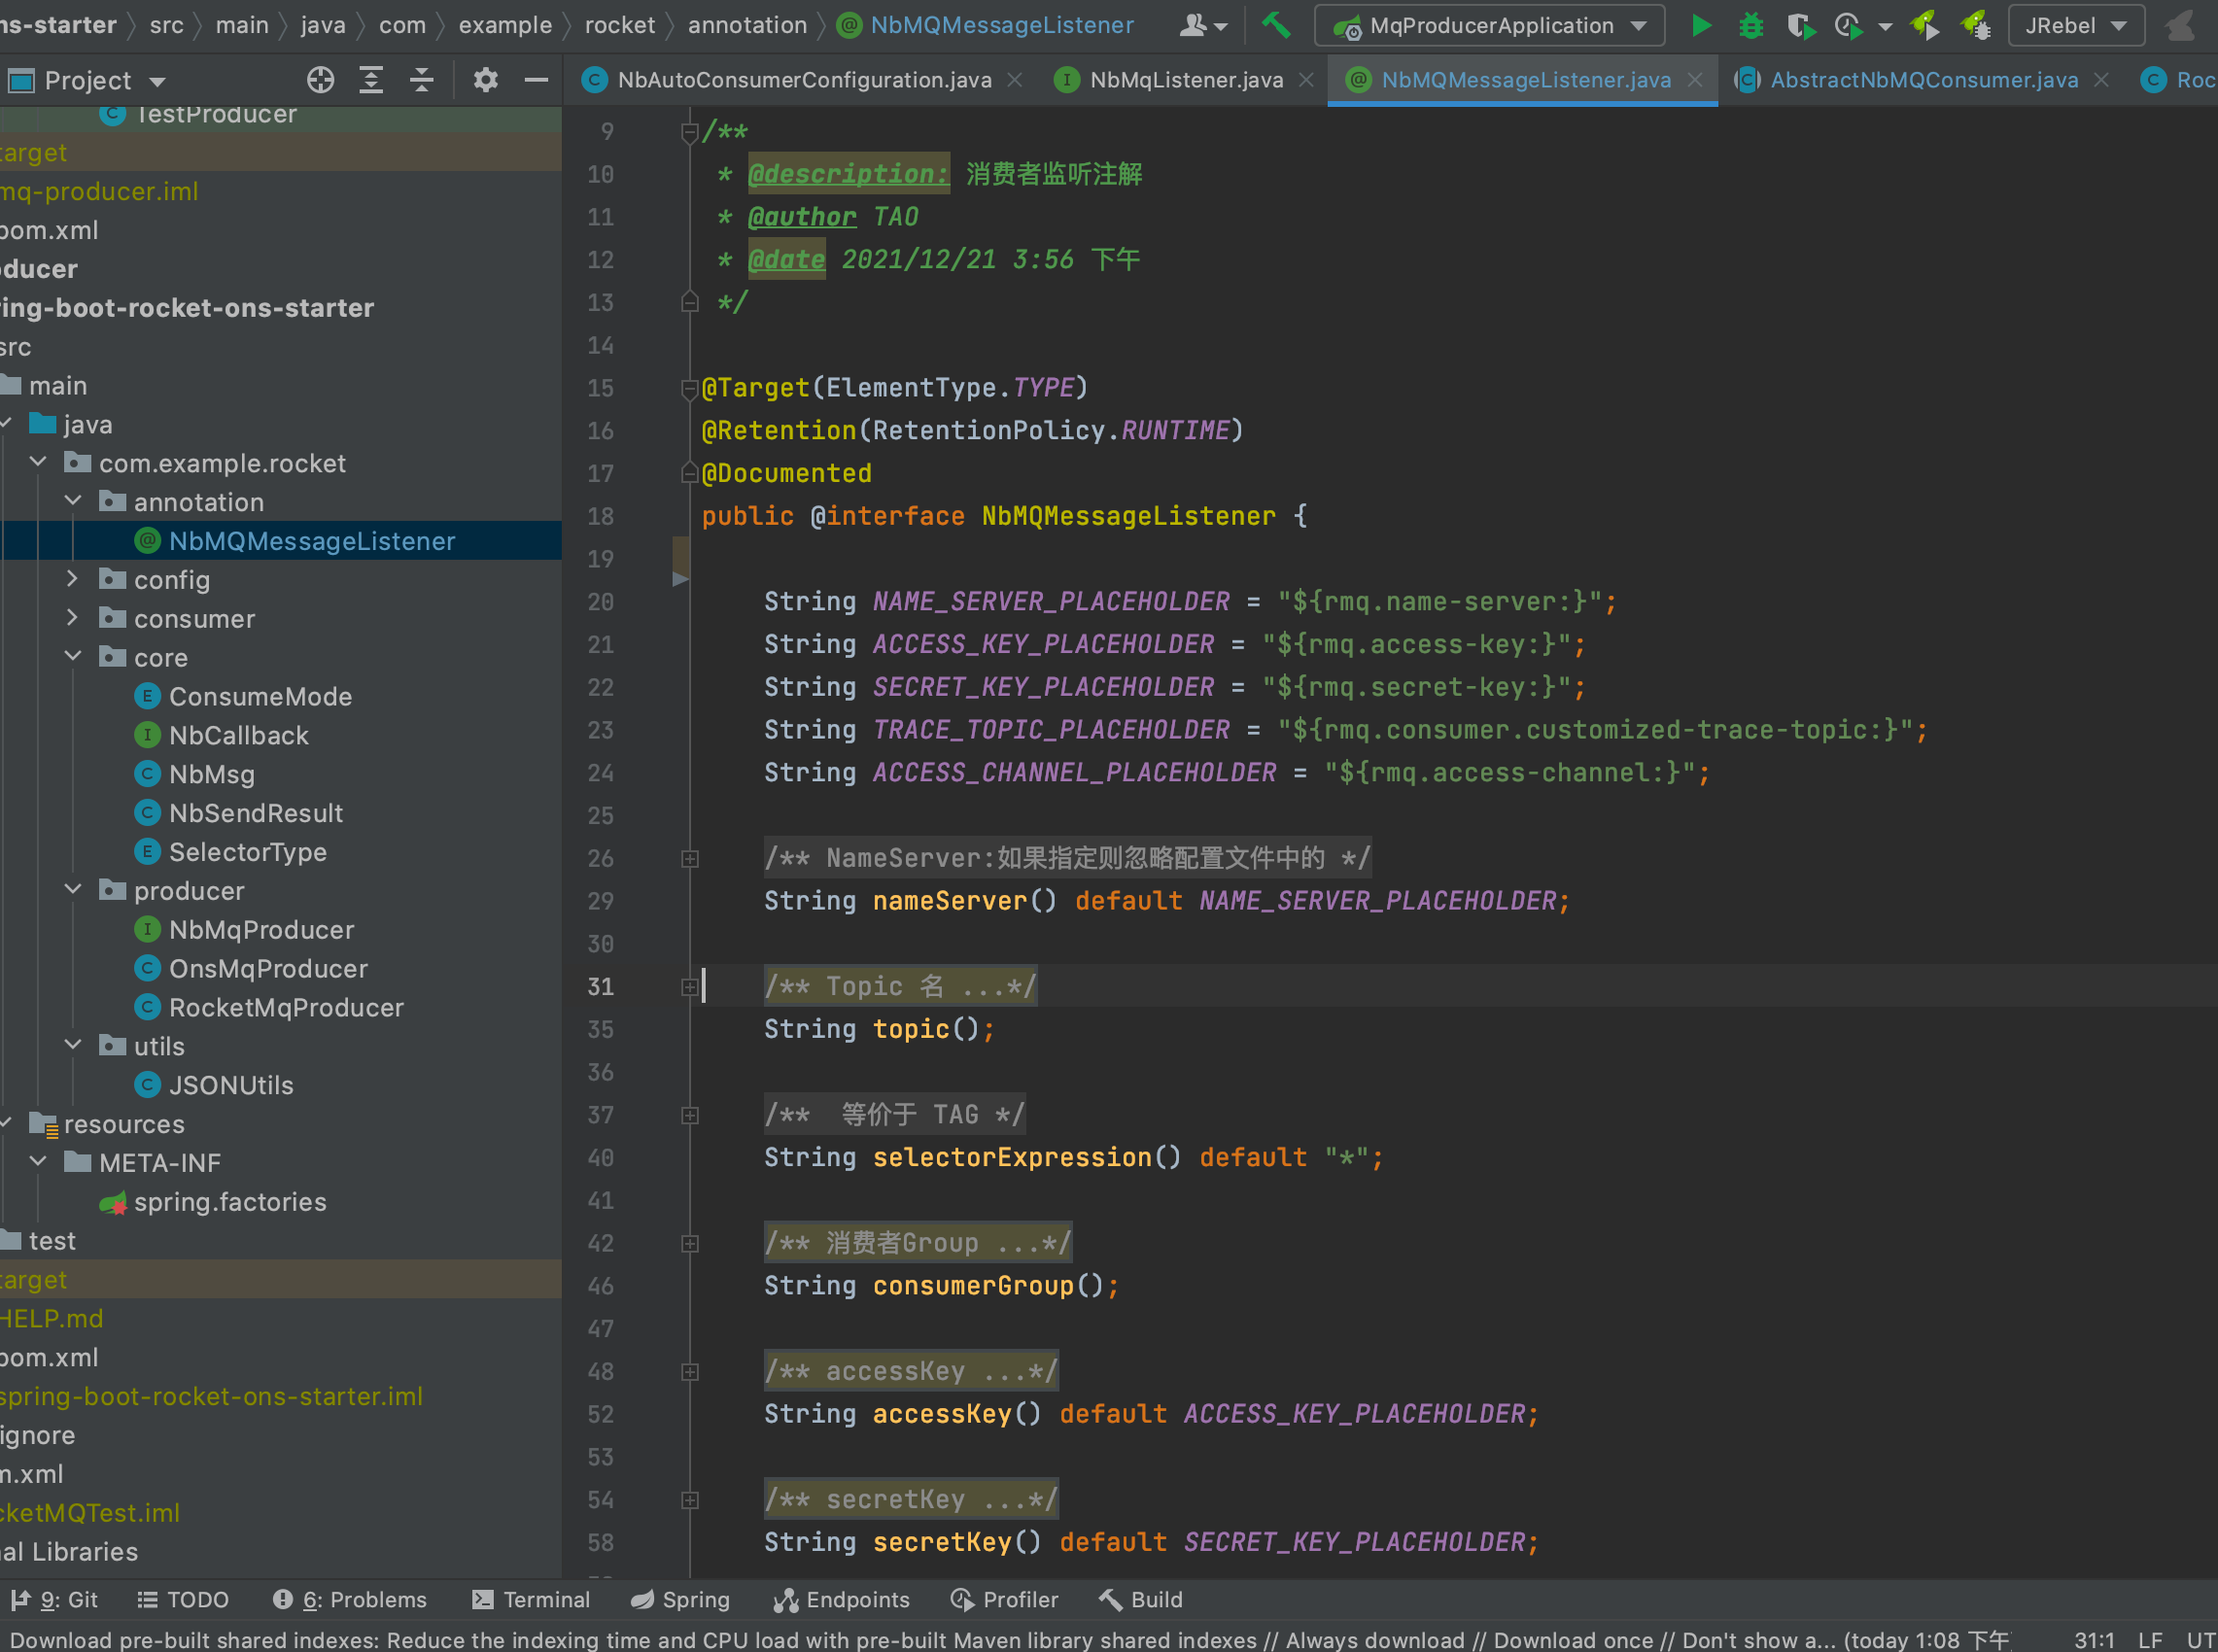Screen dimensions: 2218x1652
Task: Run with coverage using the shield icon
Action: (x=1801, y=25)
